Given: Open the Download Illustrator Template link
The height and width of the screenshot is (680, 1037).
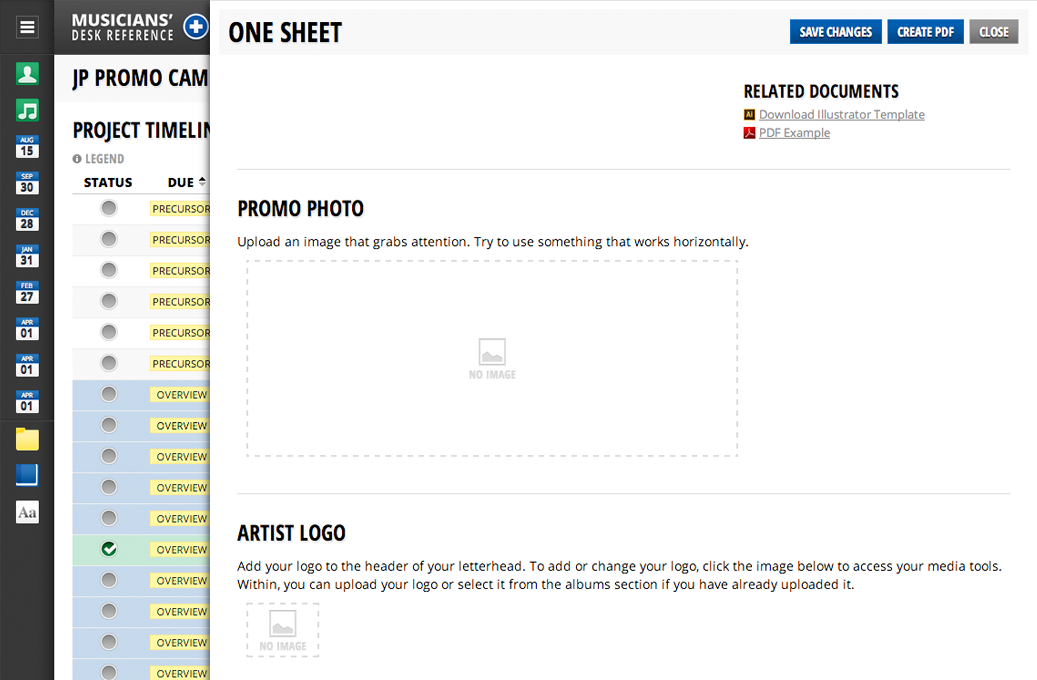Looking at the screenshot, I should tap(841, 115).
